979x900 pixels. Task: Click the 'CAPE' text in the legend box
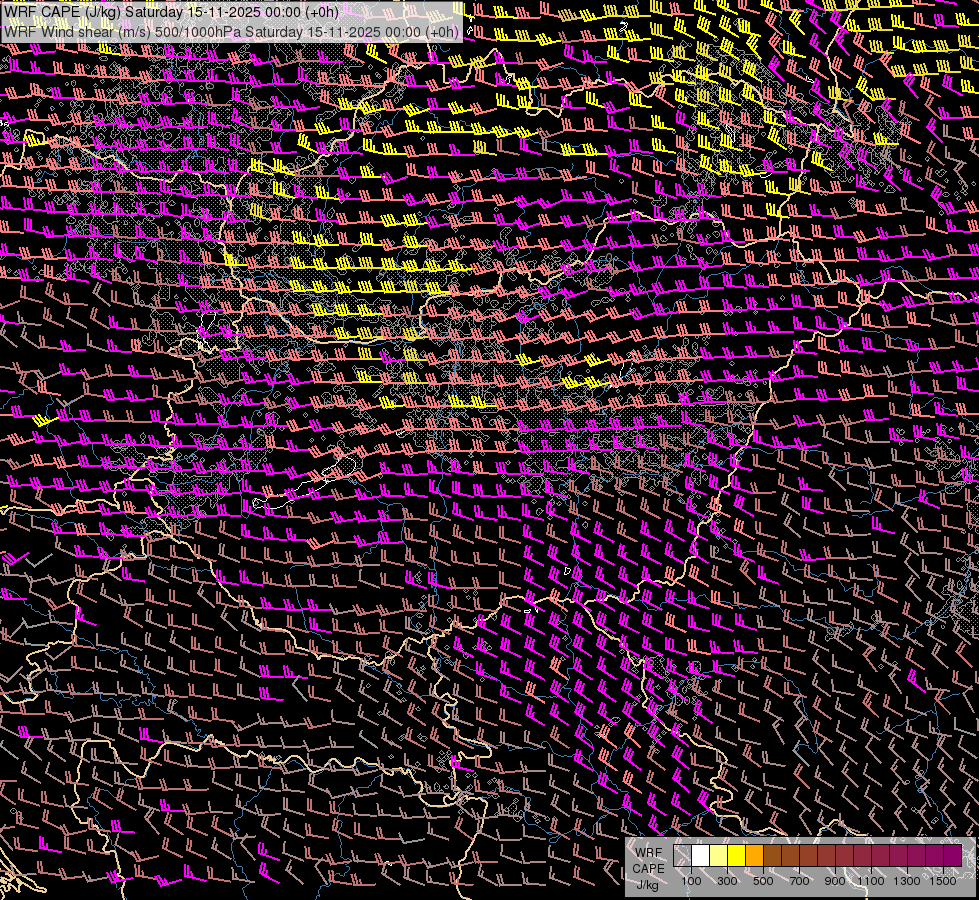(x=648, y=868)
